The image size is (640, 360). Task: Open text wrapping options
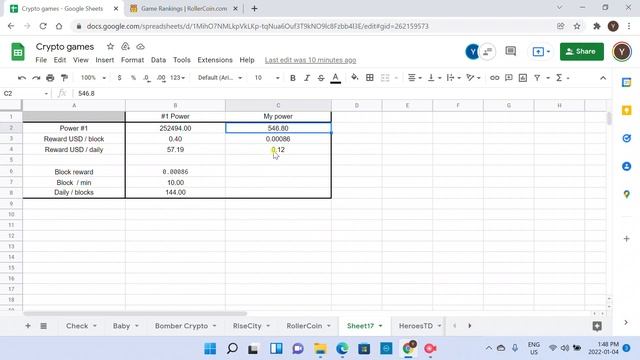453,78
